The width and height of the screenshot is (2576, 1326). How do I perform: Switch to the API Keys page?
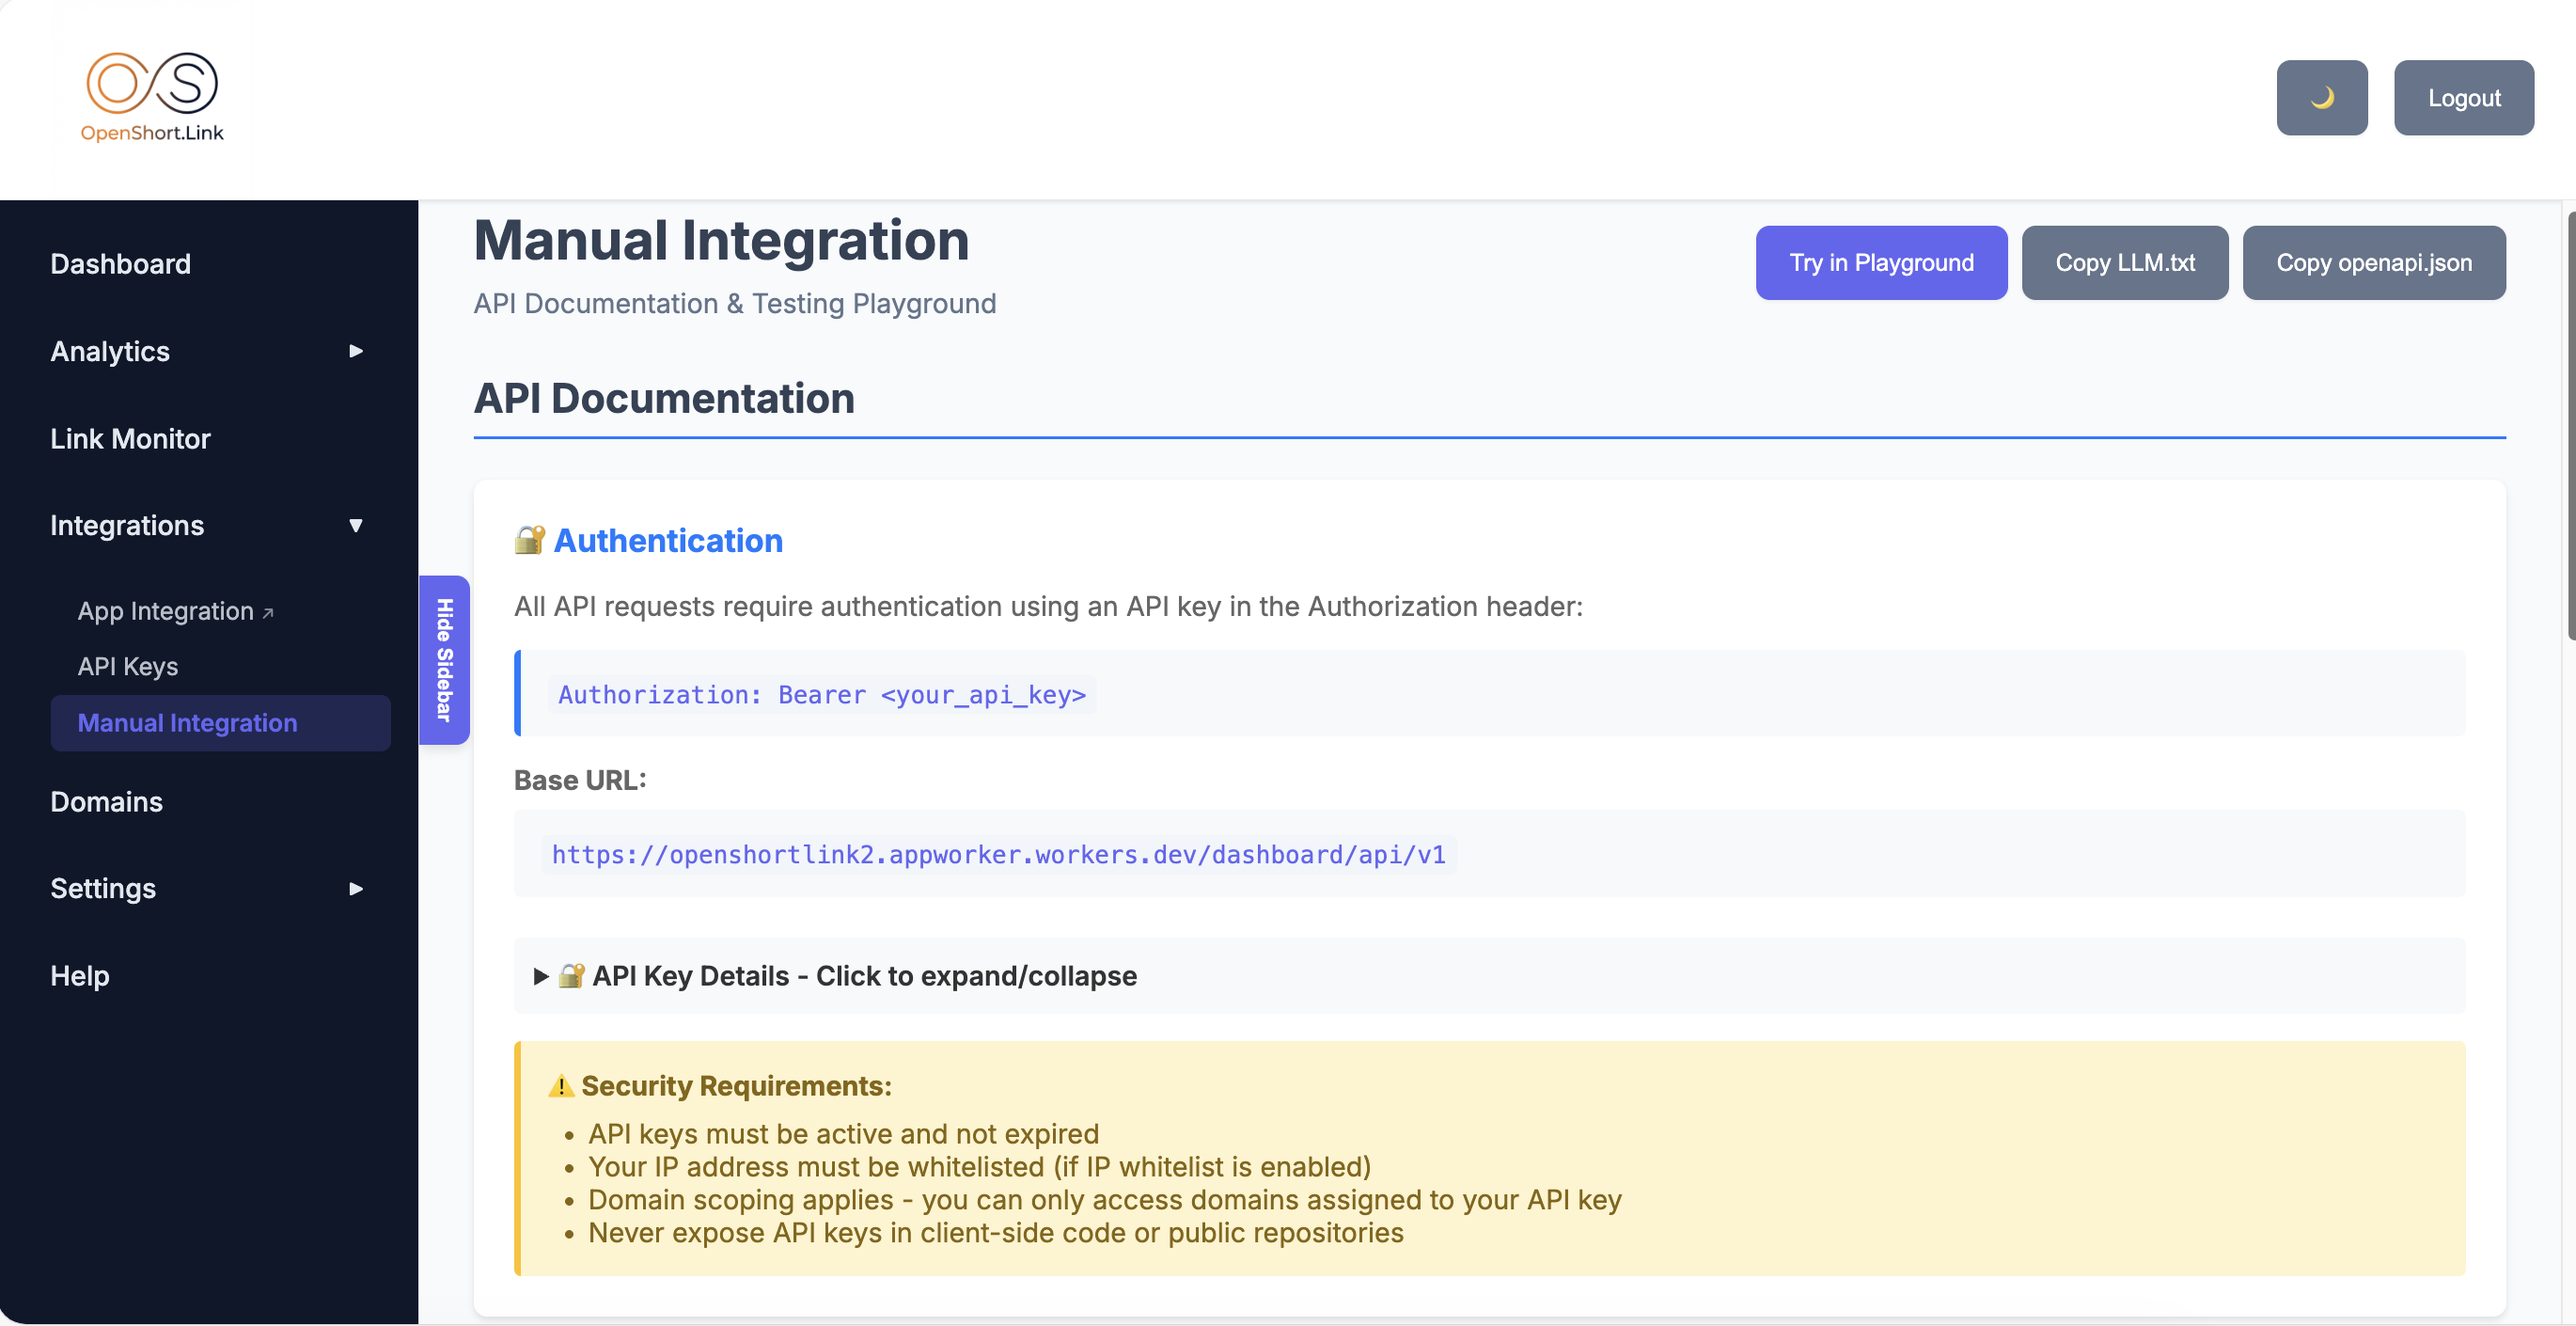point(128,666)
